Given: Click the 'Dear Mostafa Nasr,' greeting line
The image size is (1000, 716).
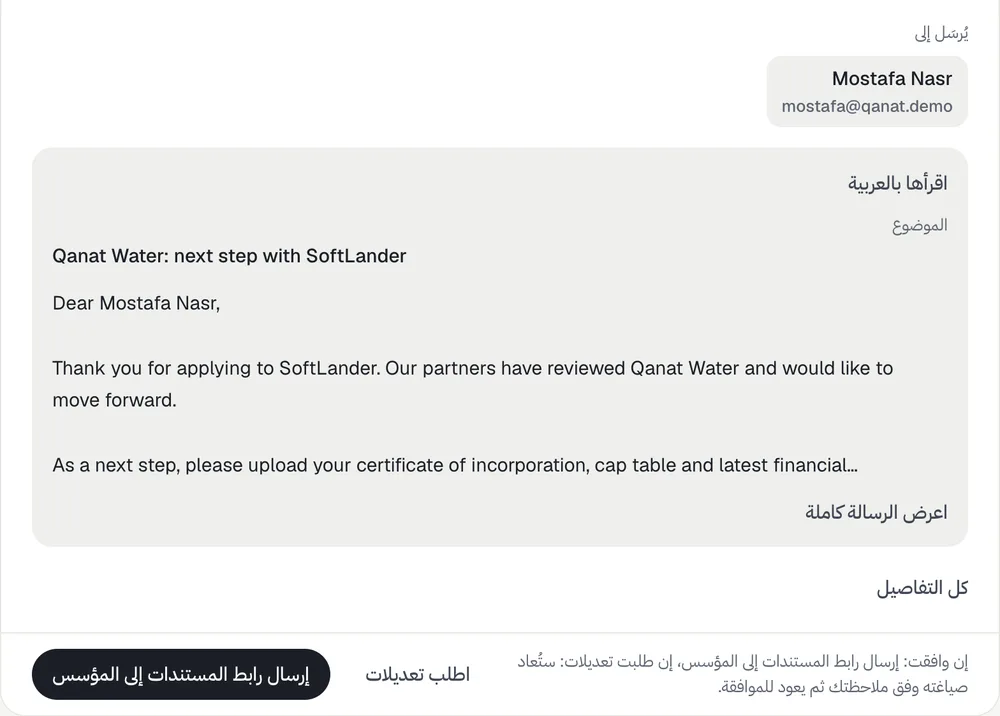Looking at the screenshot, I should click(x=136, y=303).
